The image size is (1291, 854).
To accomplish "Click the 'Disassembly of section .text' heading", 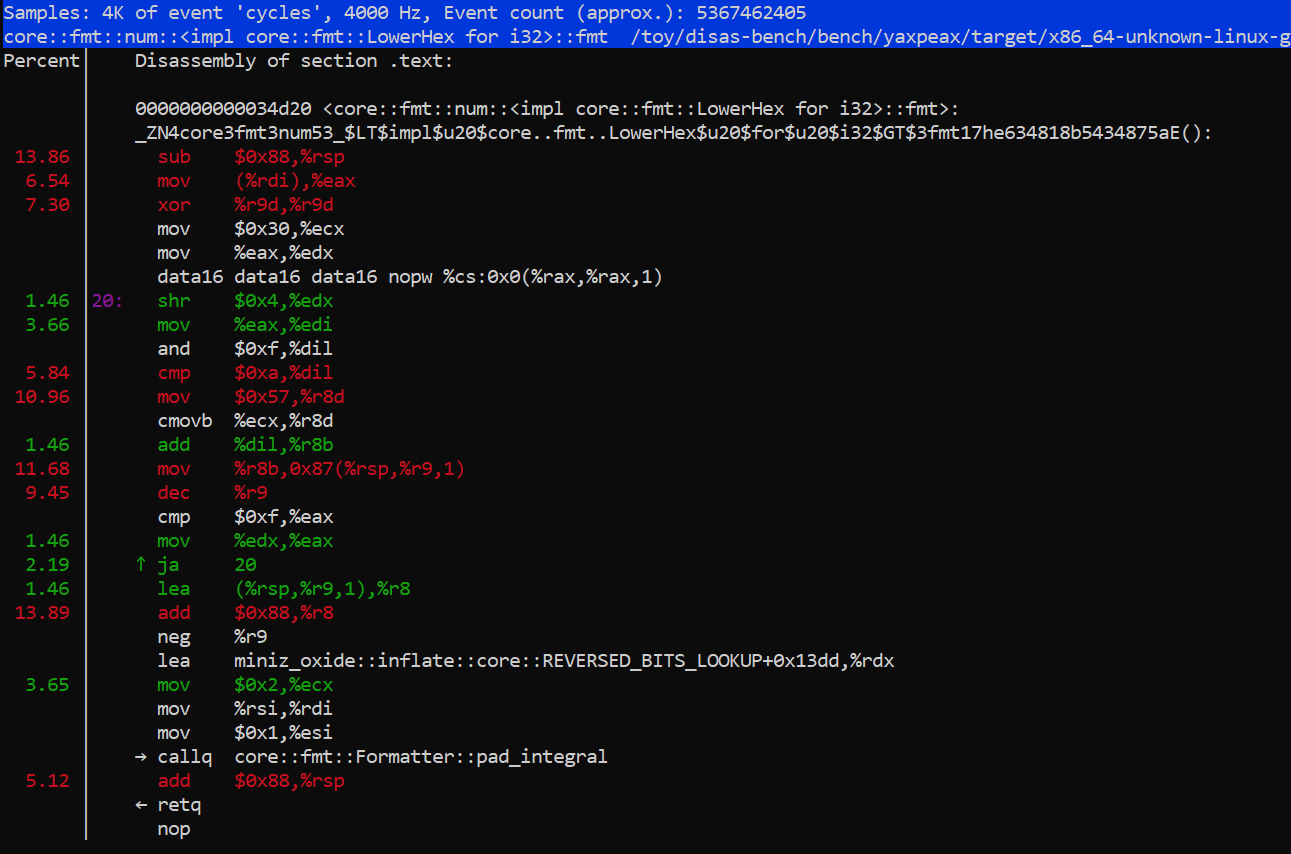I will (293, 61).
